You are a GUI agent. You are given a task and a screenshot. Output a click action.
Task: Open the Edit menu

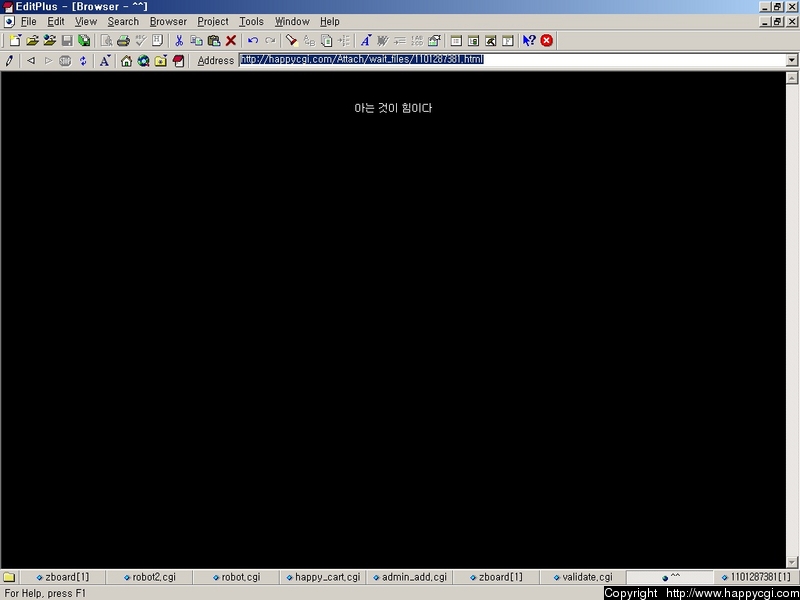[56, 21]
